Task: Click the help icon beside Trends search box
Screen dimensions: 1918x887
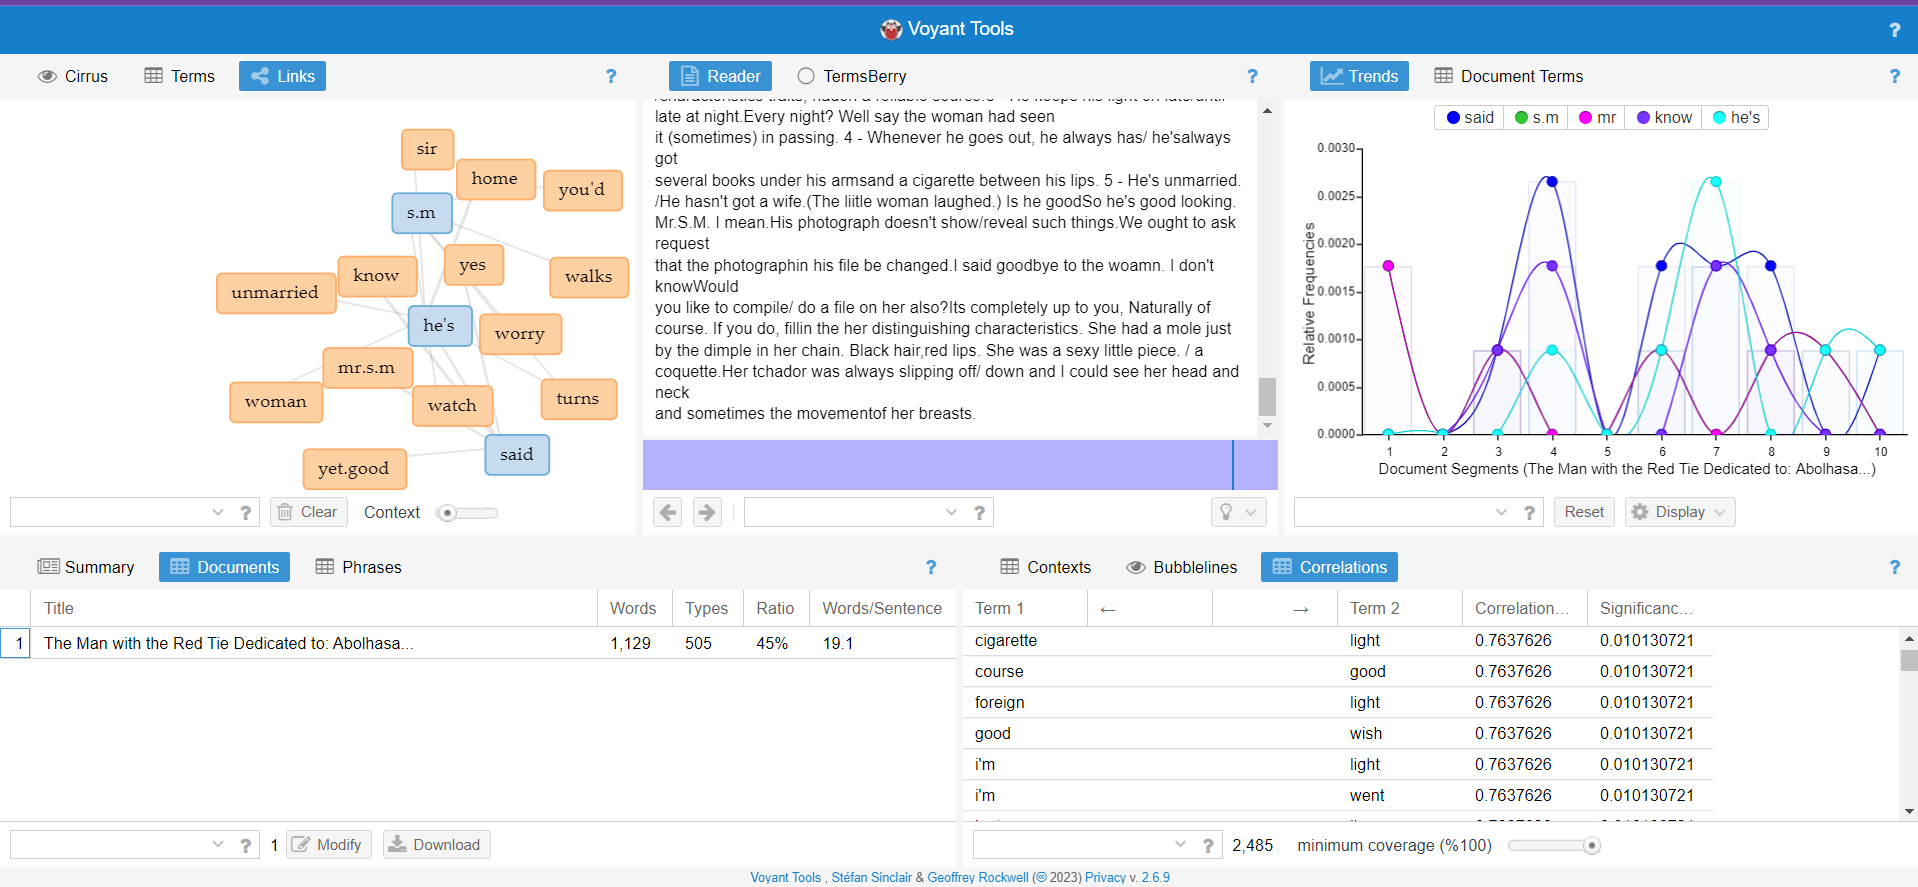Action: tap(1529, 512)
